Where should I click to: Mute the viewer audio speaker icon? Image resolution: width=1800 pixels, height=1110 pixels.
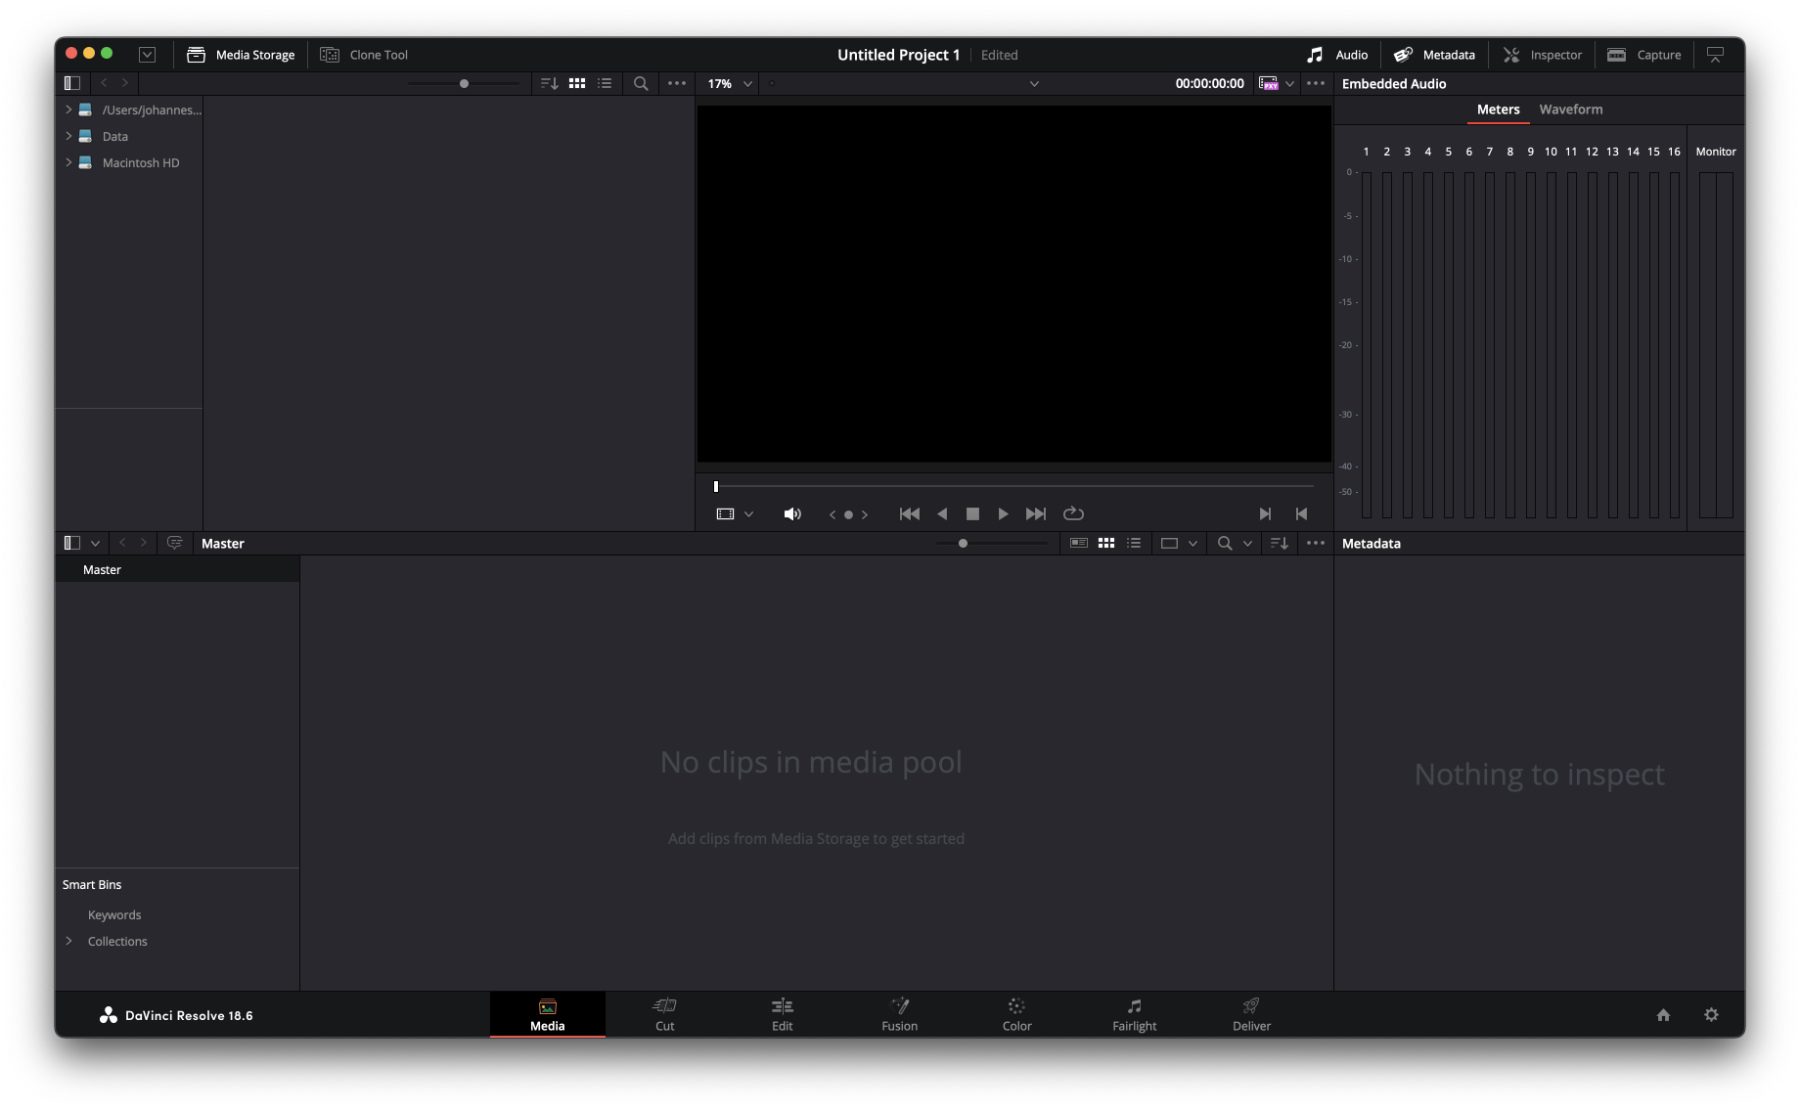click(x=792, y=514)
